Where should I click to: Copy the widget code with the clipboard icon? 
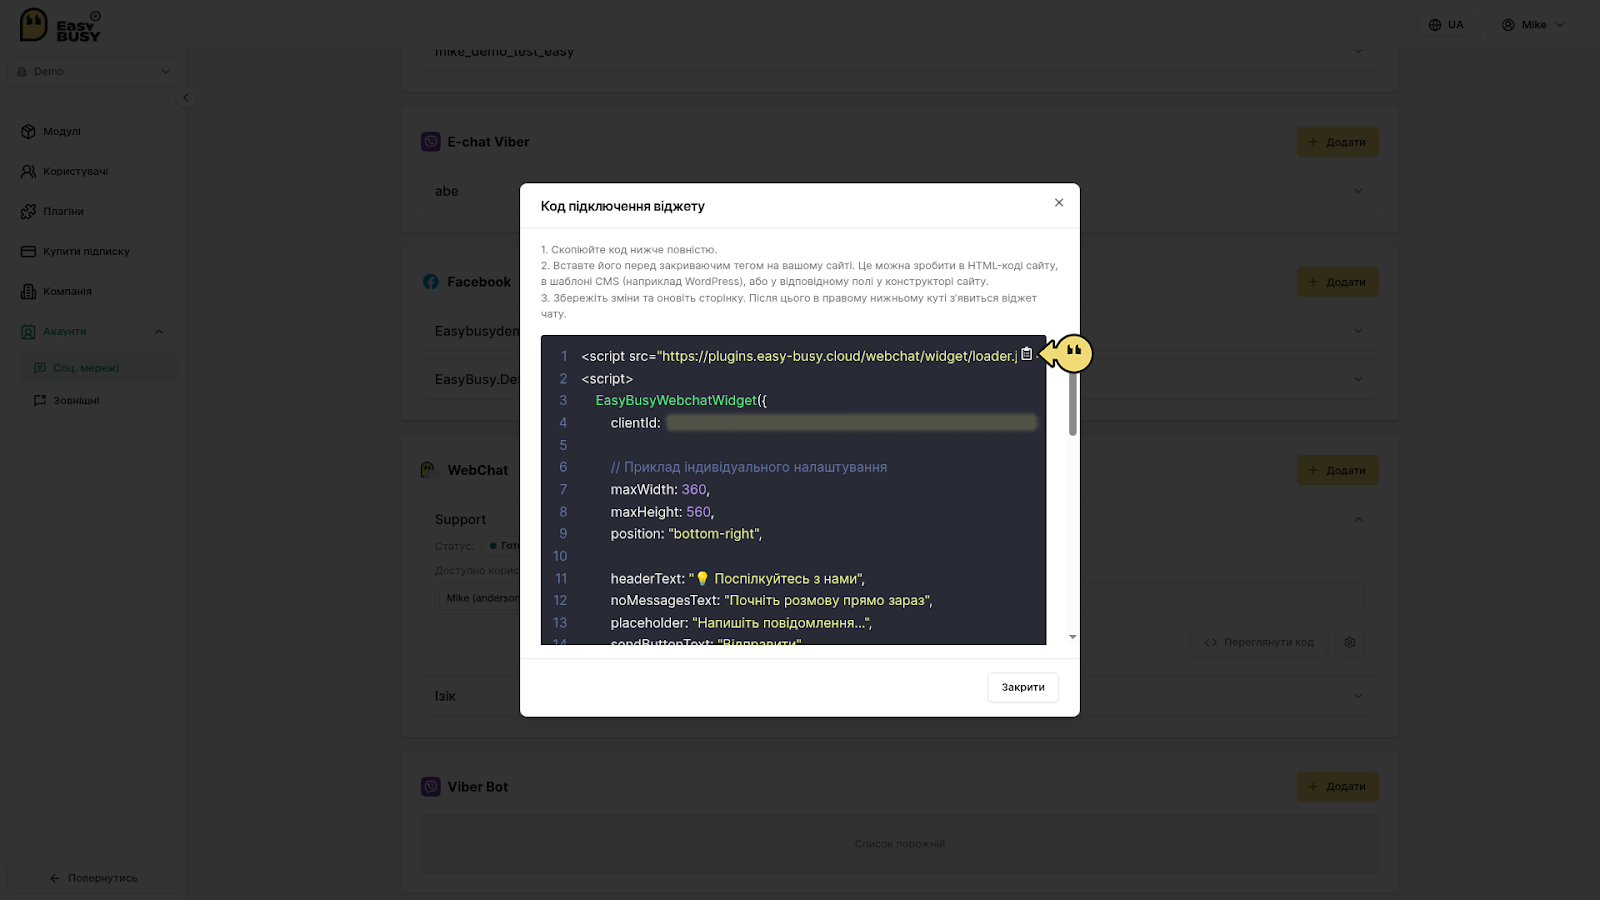pos(1026,354)
